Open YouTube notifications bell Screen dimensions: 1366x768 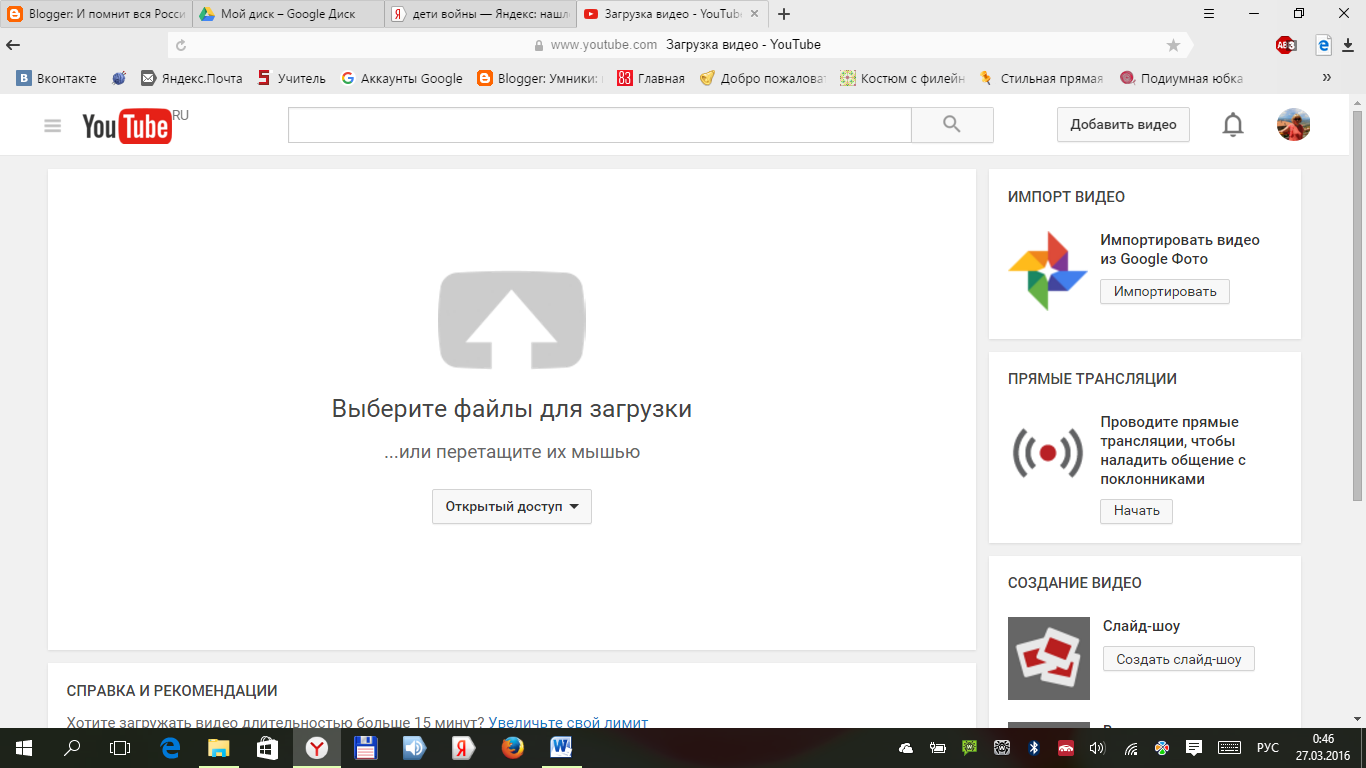coord(1234,125)
